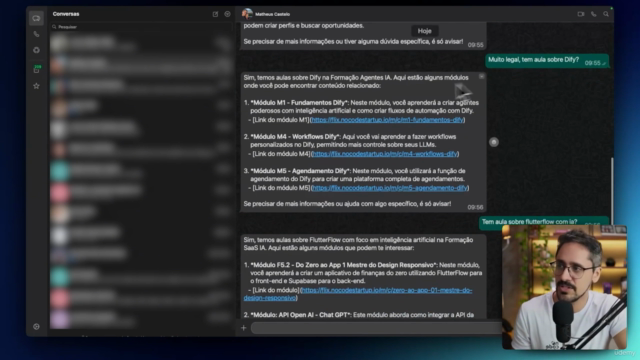Click the Pesquisar search field

pyautogui.click(x=141, y=27)
